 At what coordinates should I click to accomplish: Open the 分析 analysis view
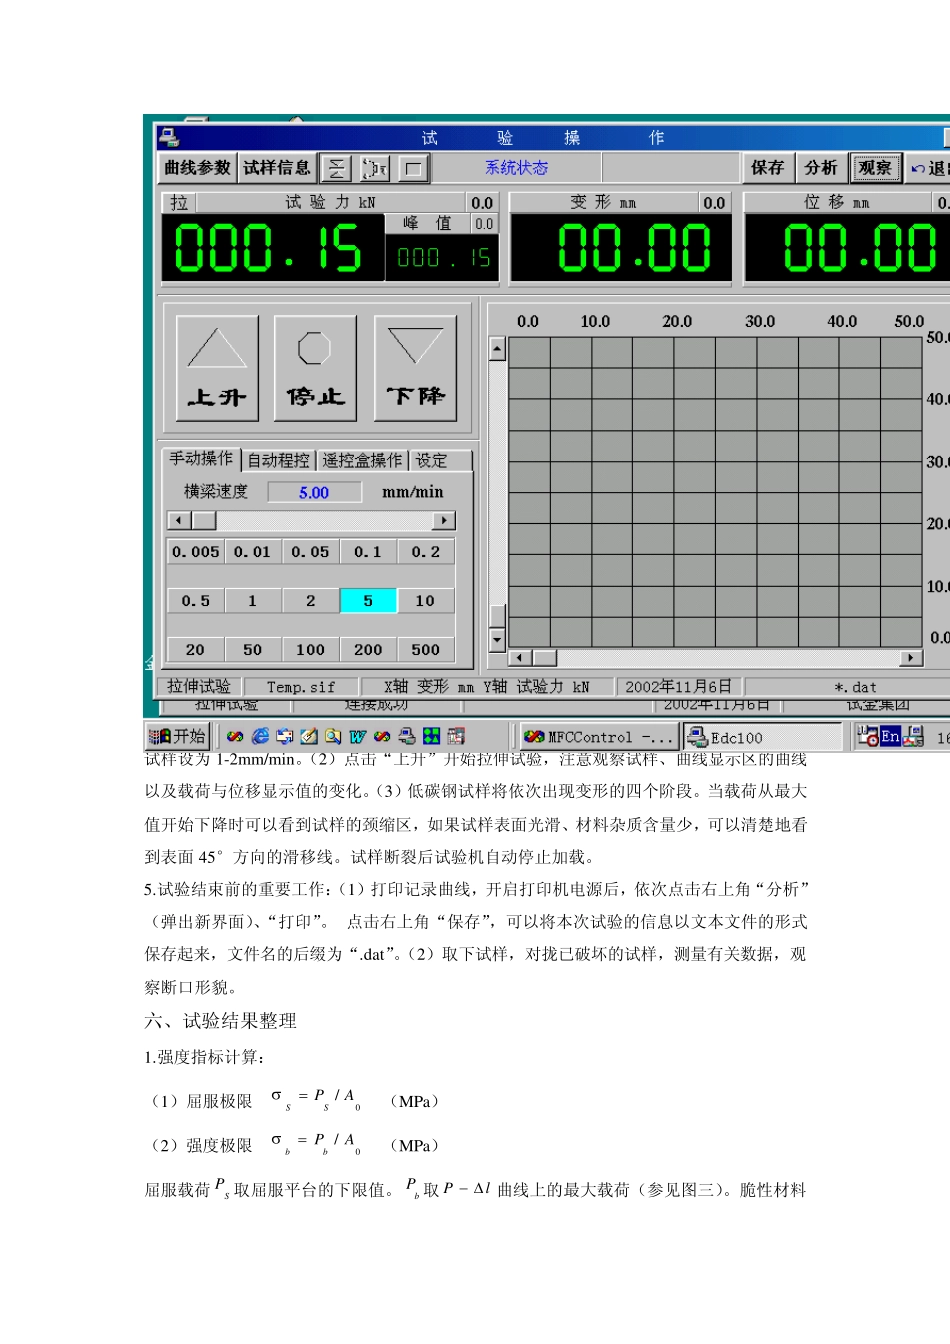click(x=821, y=168)
